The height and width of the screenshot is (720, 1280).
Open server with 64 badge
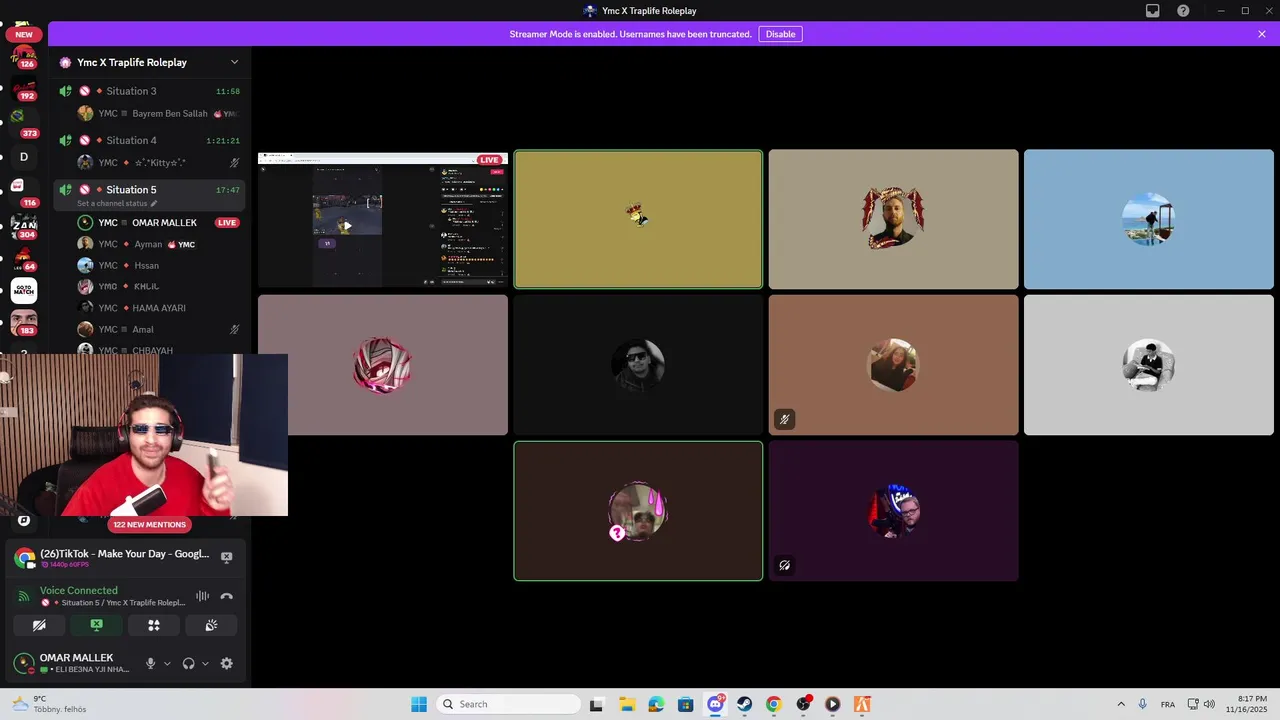[x=24, y=258]
